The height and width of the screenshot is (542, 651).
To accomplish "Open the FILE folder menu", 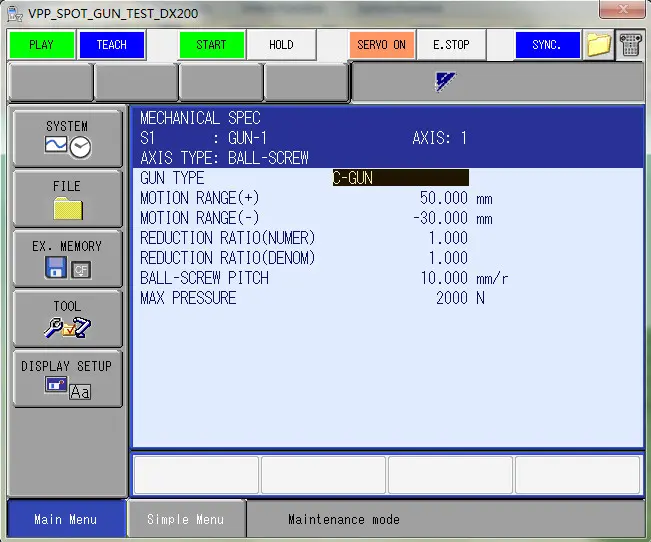I will [x=67, y=199].
